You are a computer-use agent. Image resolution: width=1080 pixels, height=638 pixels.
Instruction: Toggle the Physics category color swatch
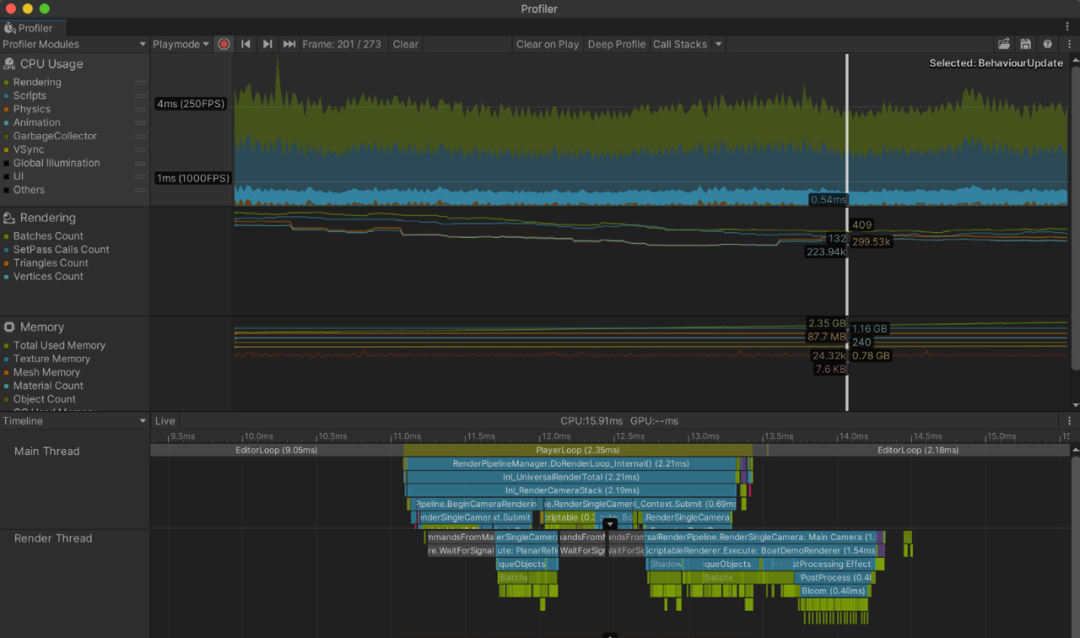6,109
